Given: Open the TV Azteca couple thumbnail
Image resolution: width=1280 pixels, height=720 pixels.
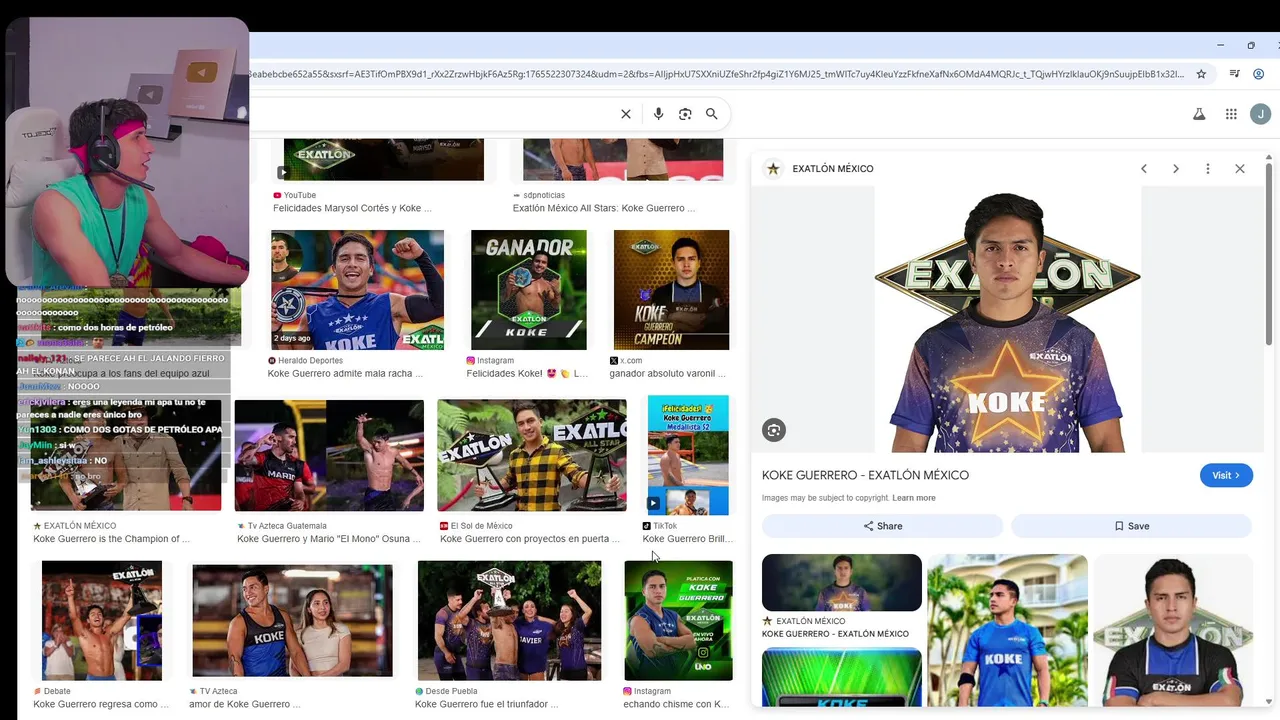Looking at the screenshot, I should point(292,620).
